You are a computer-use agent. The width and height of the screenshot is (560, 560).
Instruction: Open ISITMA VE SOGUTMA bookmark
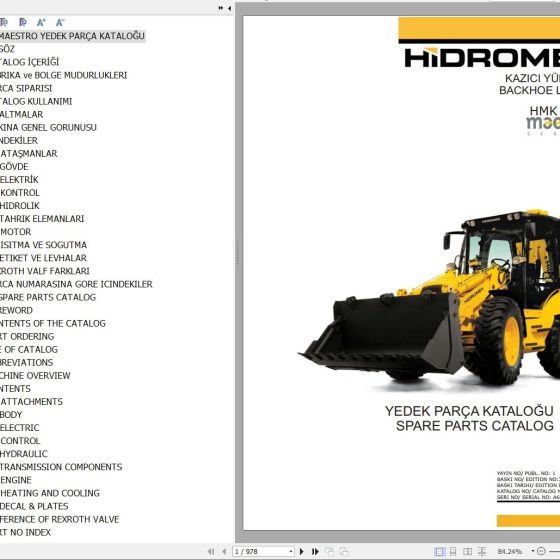click(x=44, y=245)
